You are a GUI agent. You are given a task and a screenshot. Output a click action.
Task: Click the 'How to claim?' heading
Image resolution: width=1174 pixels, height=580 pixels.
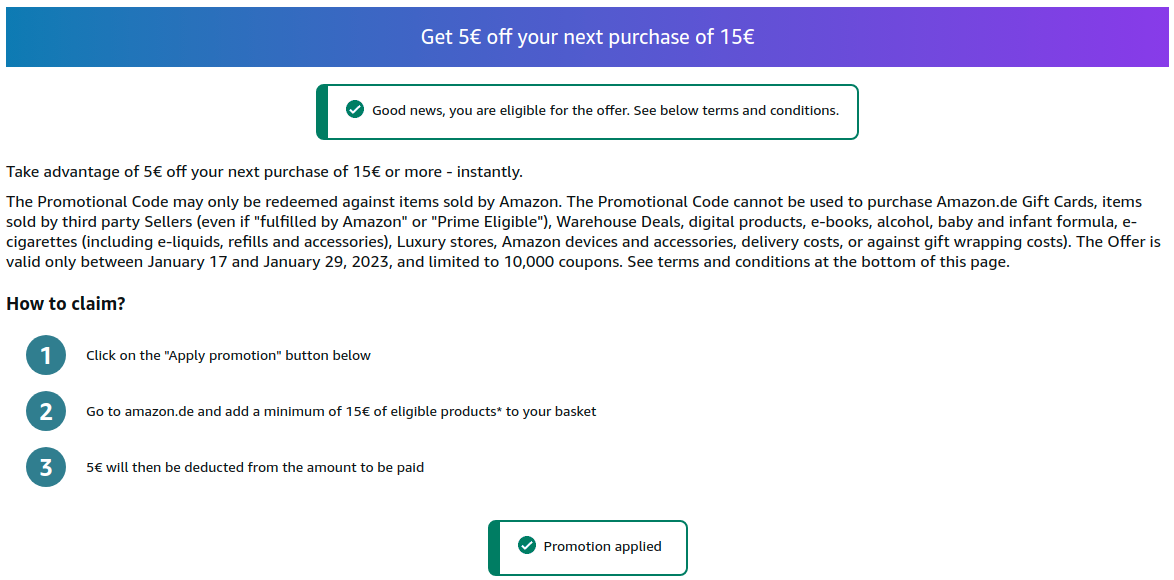pyautogui.click(x=66, y=304)
